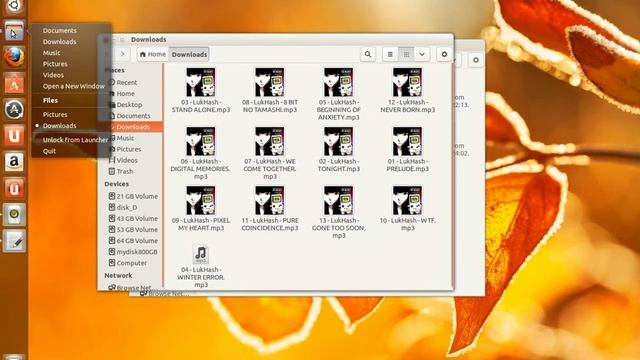
Task: Select 08 - LukHash - 8 BIT NO TAMASHI.mp3
Action: click(269, 91)
